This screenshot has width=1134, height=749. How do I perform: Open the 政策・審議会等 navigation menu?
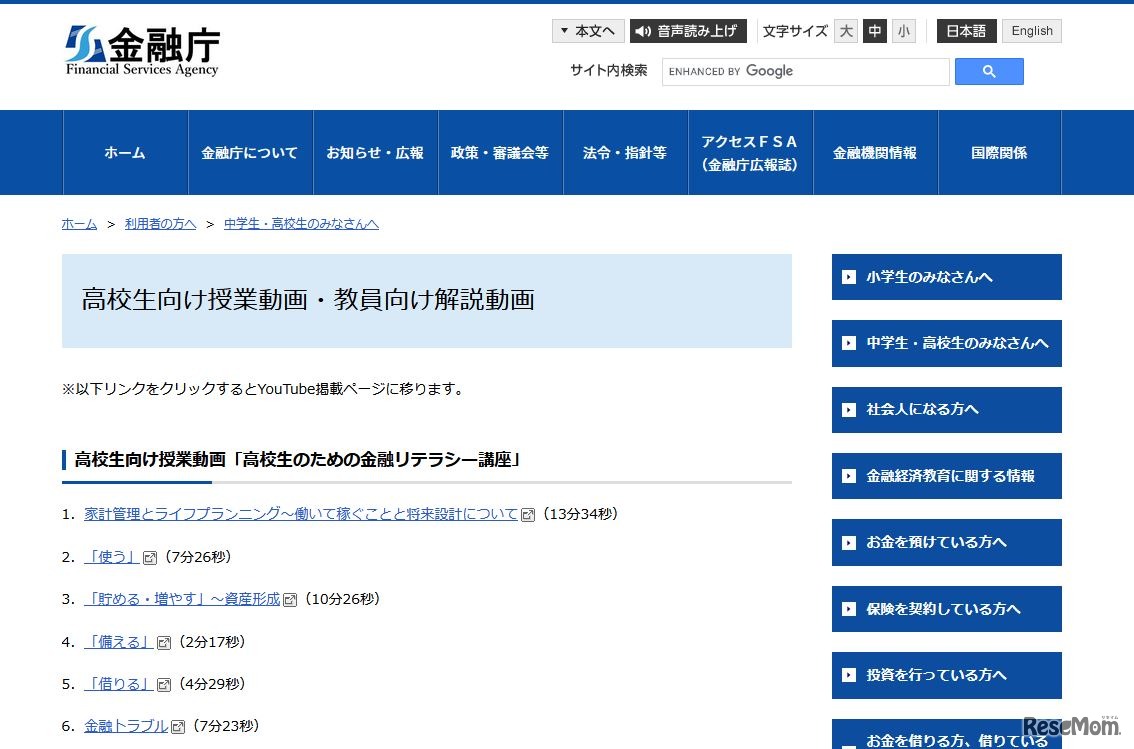pos(500,152)
